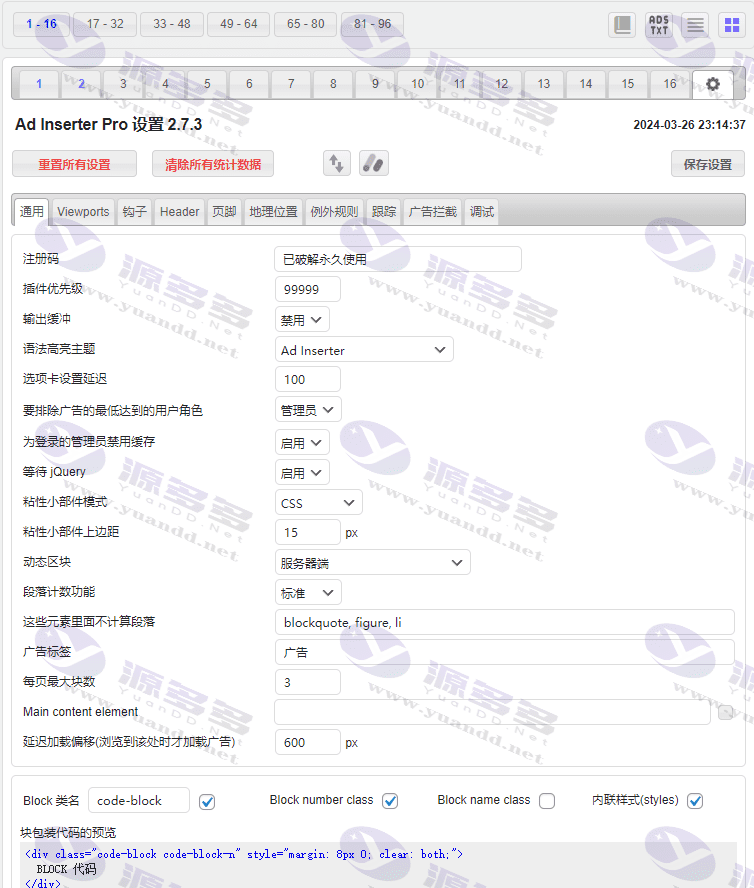Click the 粘性小部件上边距 15 field
The width and height of the screenshot is (754, 888).
pos(308,532)
